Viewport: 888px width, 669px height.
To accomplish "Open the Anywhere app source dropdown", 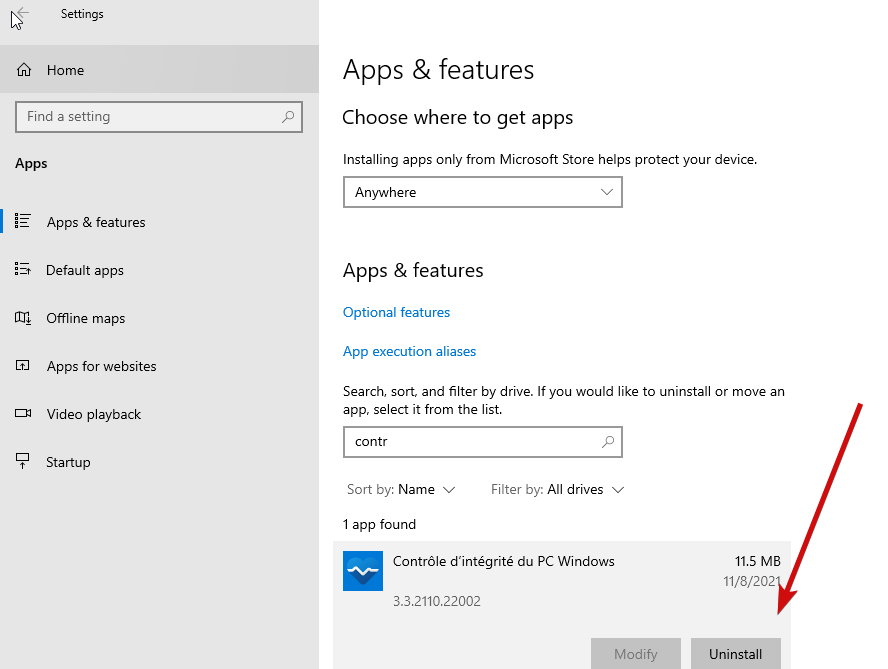I will [x=483, y=192].
